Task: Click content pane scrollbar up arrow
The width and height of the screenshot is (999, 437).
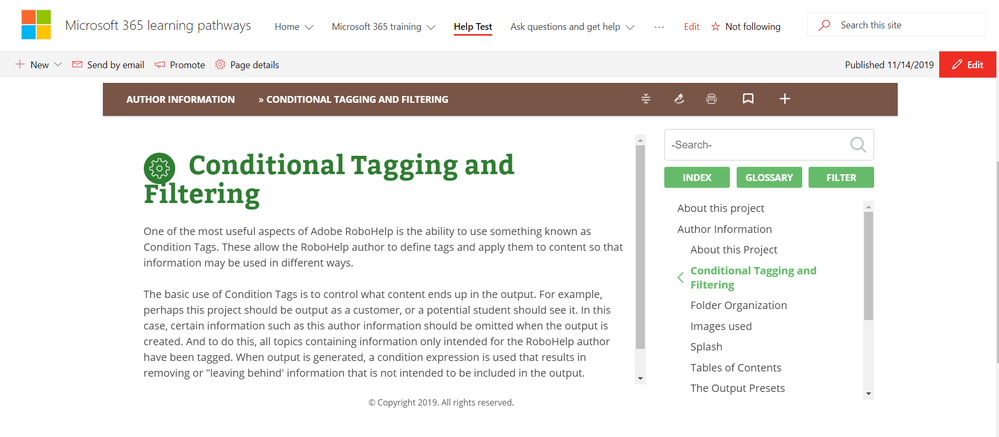Action: 641,140
